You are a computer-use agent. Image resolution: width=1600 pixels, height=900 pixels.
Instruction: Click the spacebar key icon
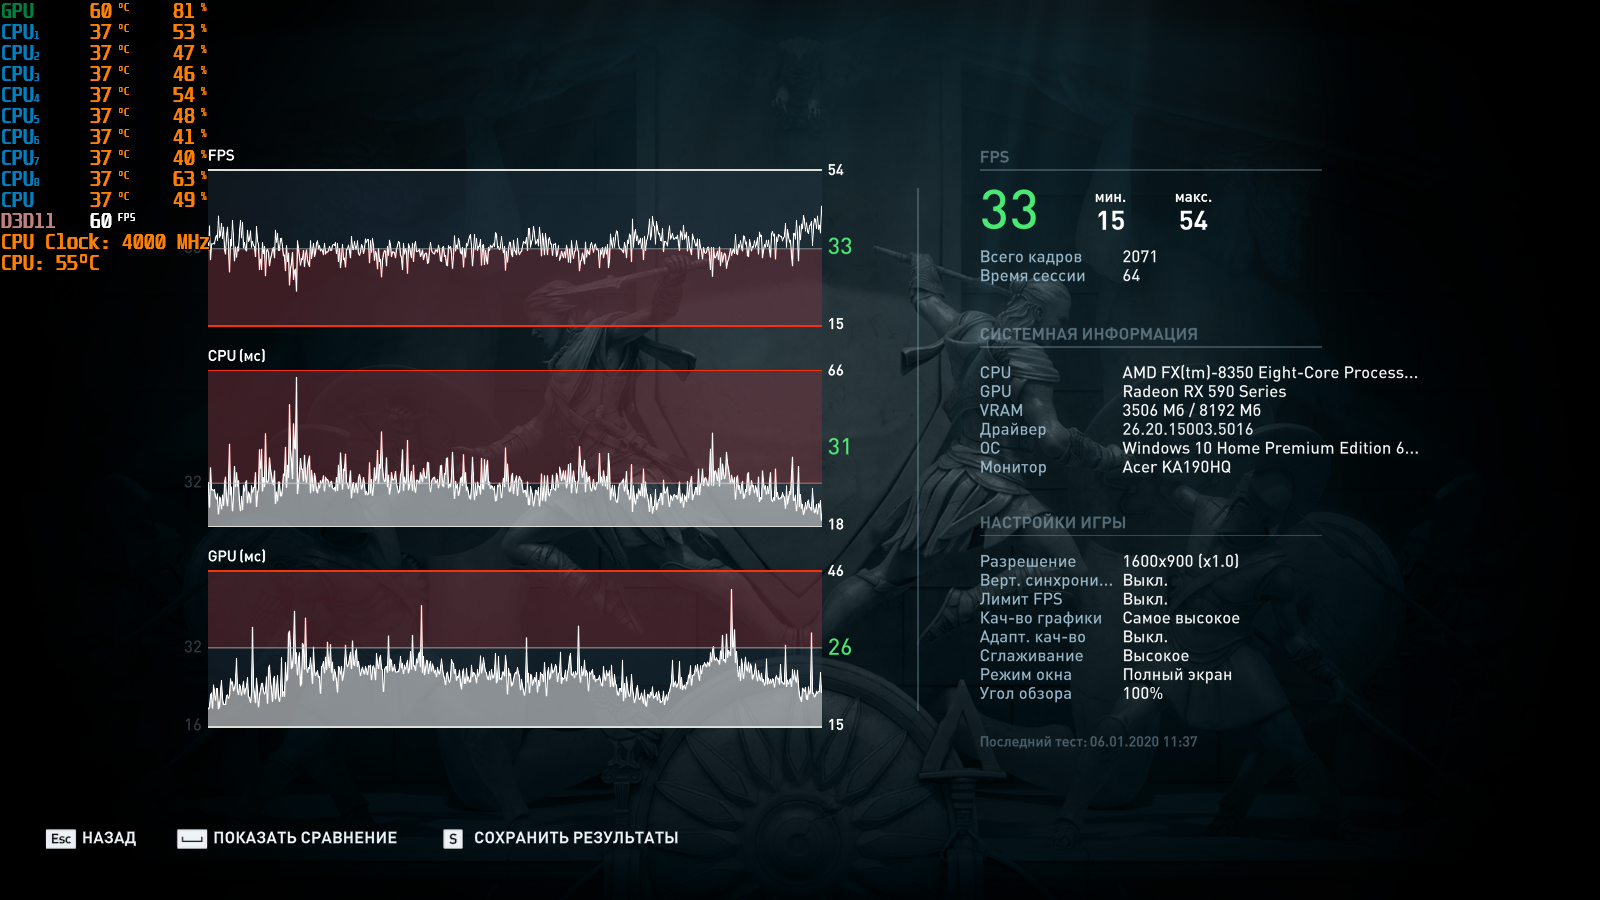192,839
